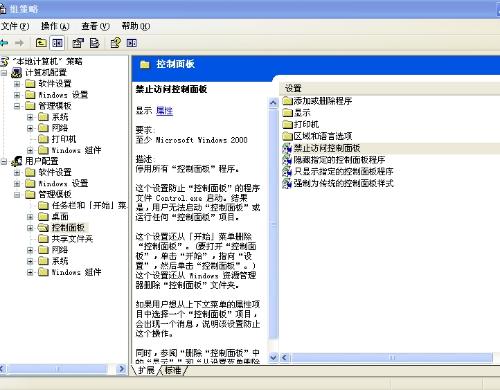Click description pane scroll up arrow

[x=273, y=102]
